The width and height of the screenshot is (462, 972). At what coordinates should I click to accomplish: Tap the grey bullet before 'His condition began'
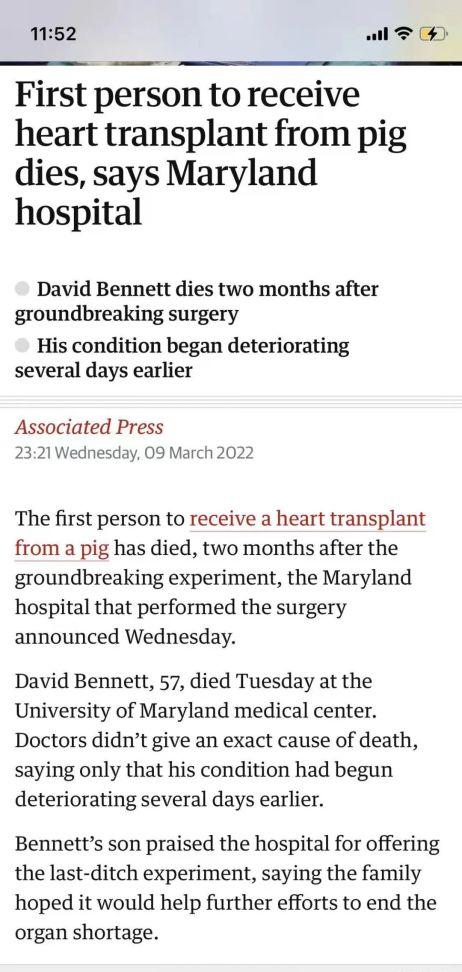22,345
